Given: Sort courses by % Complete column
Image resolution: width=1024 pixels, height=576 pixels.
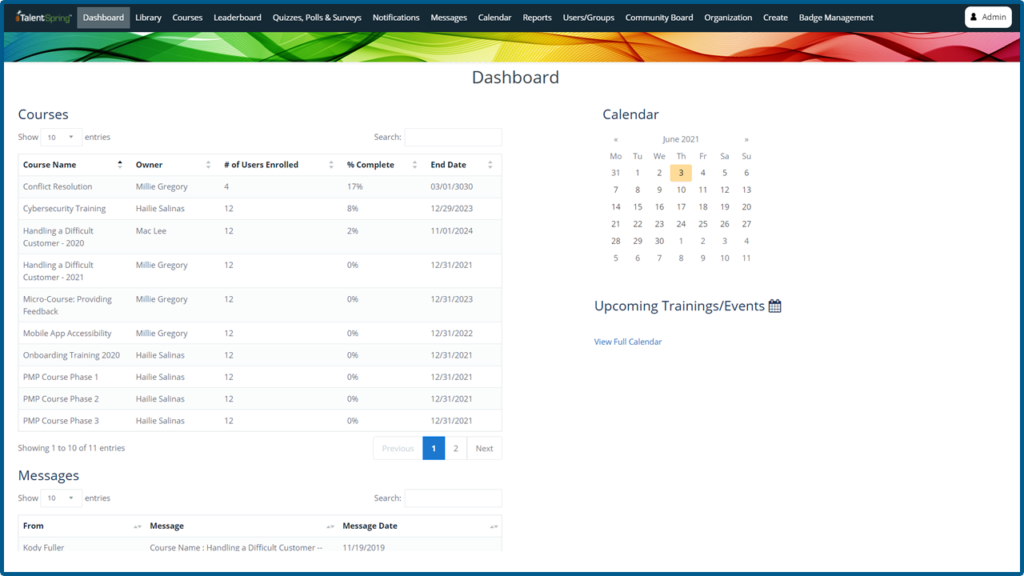Looking at the screenshot, I should 414,165.
